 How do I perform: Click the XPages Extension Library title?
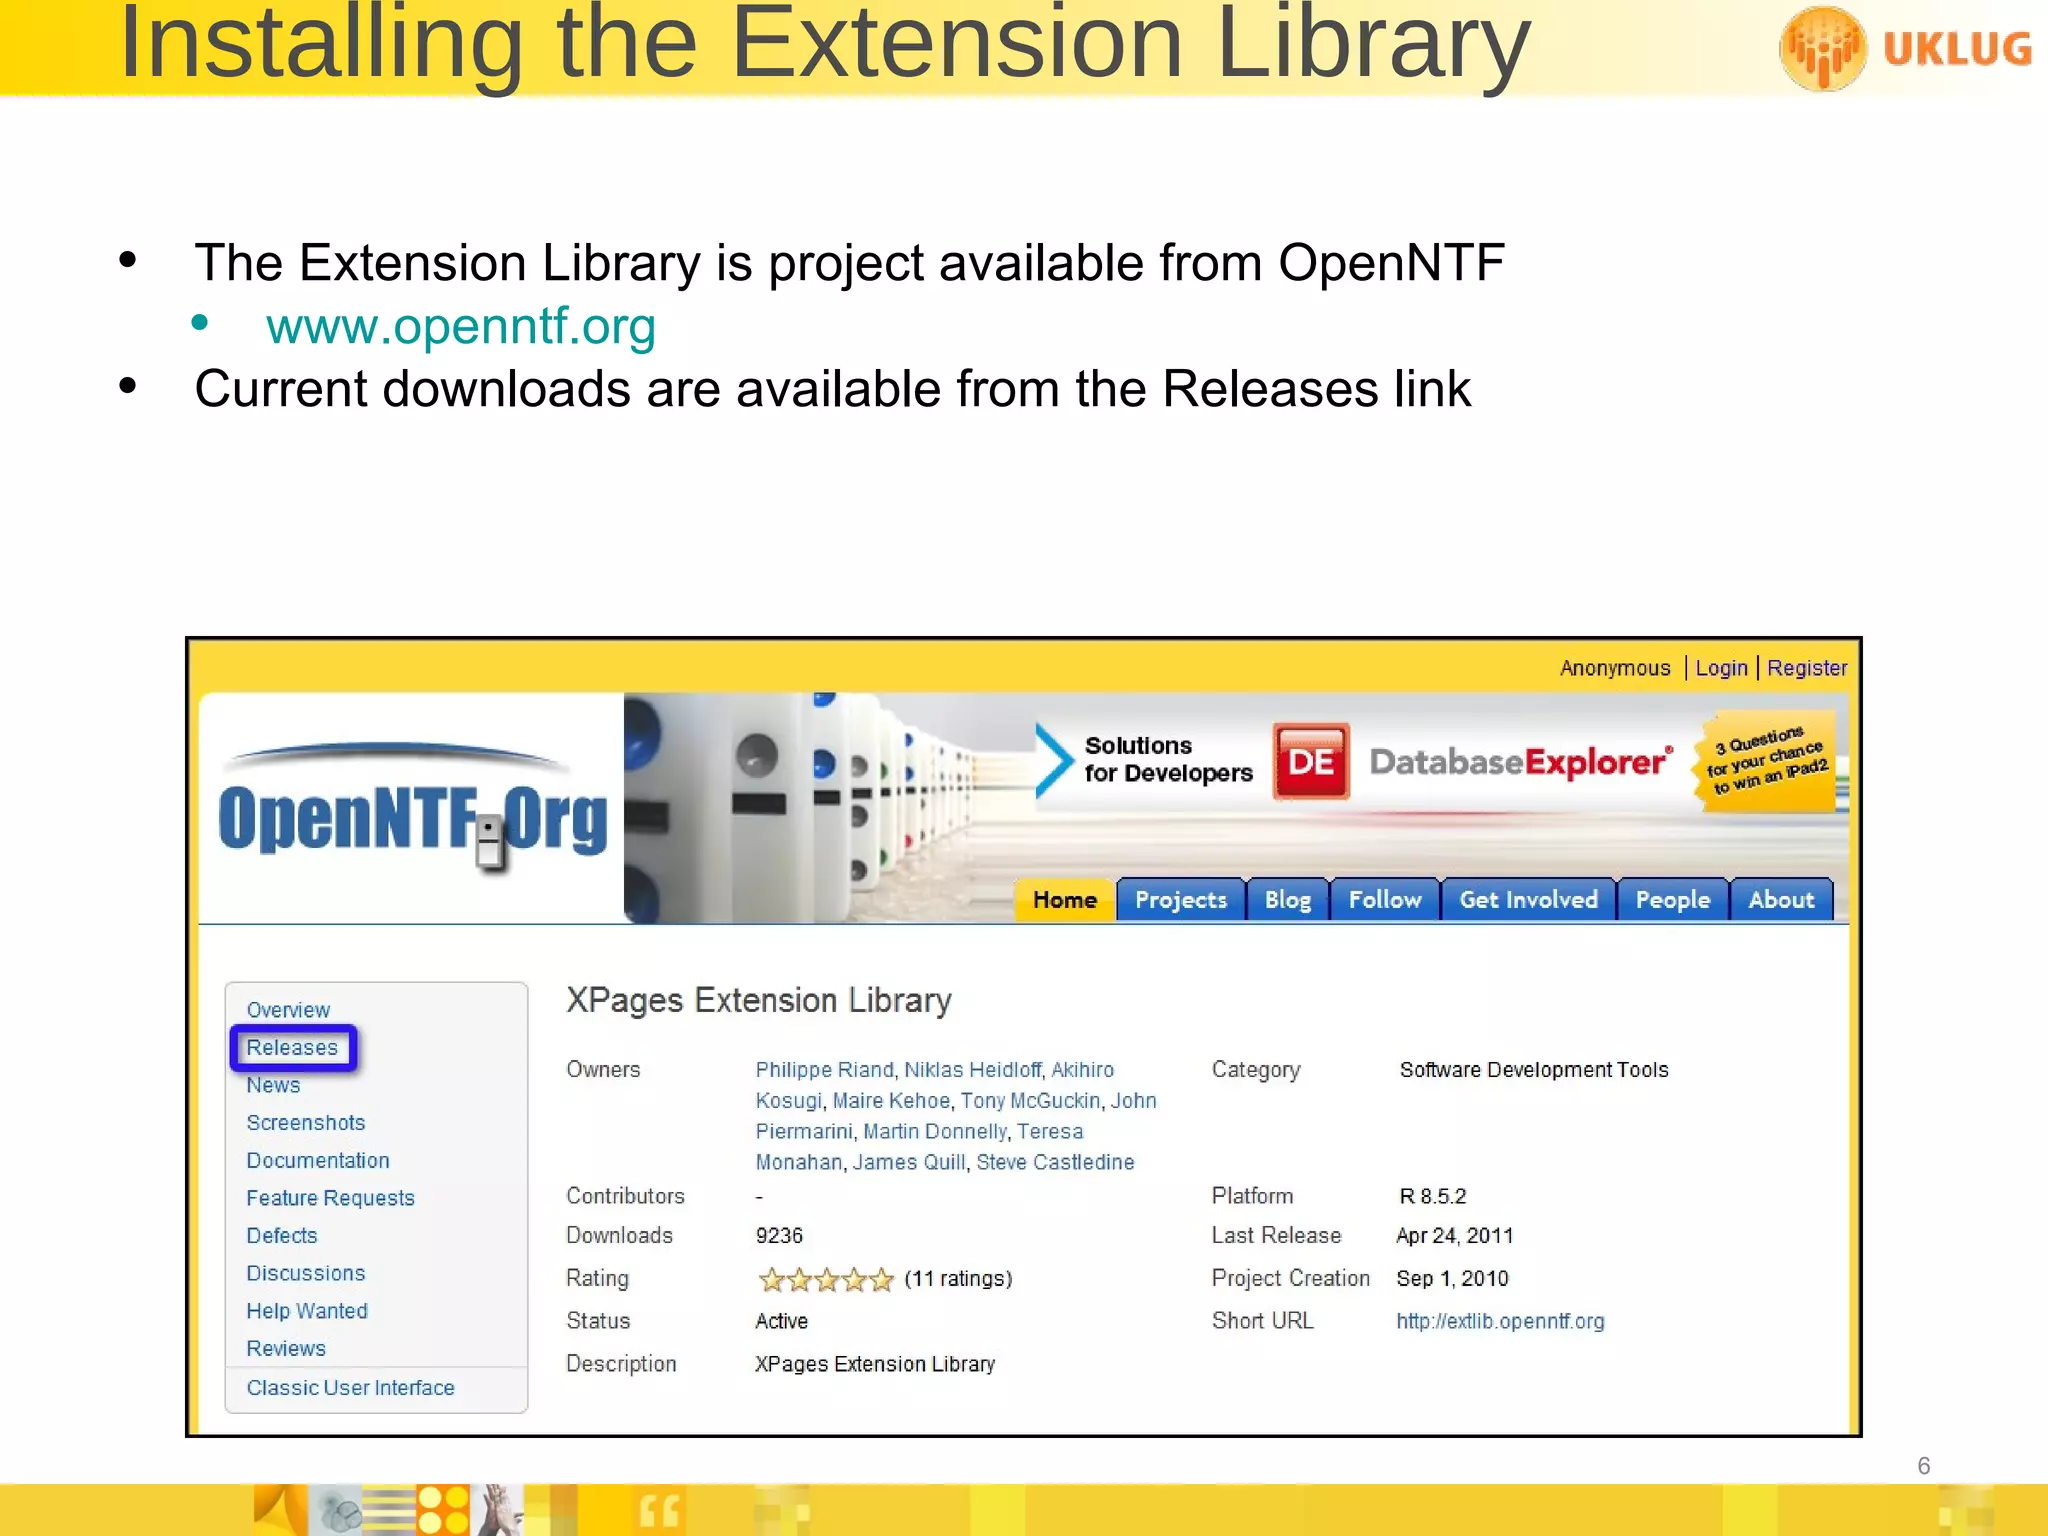(759, 1001)
